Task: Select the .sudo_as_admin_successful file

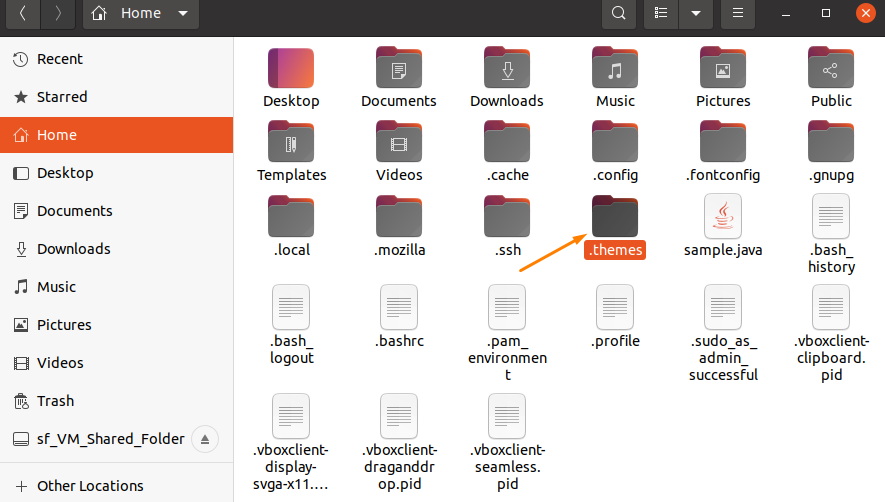Action: pyautogui.click(x=723, y=307)
